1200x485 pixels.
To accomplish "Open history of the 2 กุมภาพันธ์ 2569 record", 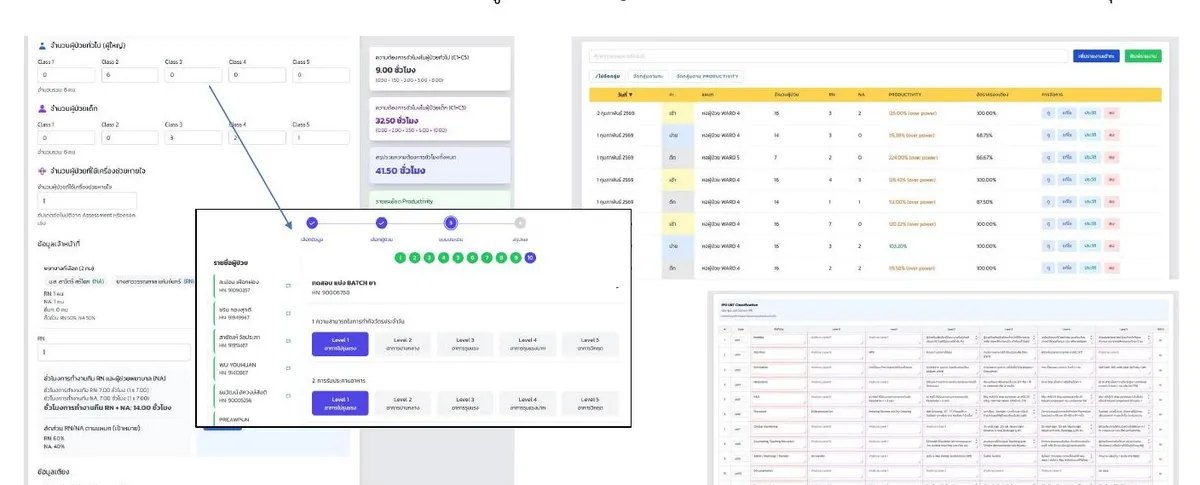I will [1090, 114].
